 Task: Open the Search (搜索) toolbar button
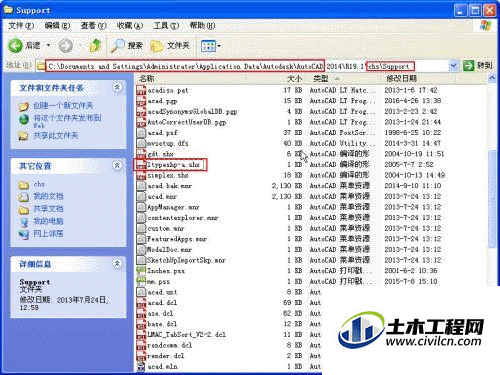click(x=127, y=46)
